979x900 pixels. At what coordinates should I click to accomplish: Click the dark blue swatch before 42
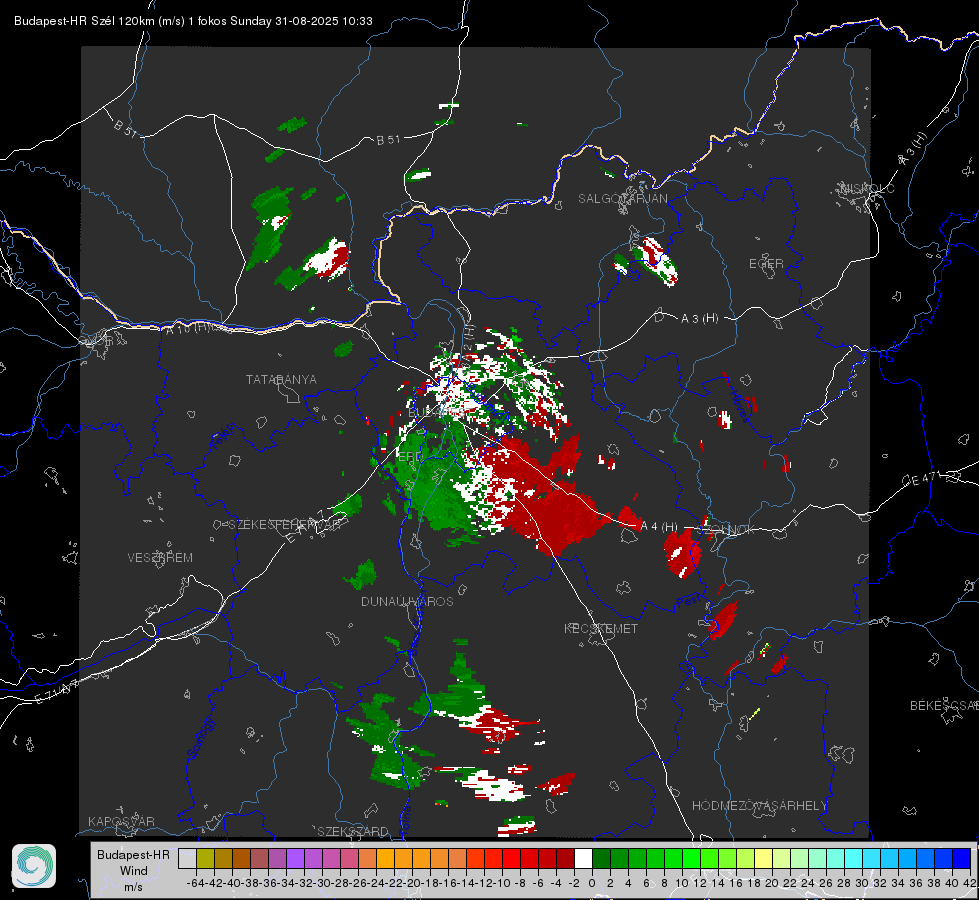pos(962,858)
